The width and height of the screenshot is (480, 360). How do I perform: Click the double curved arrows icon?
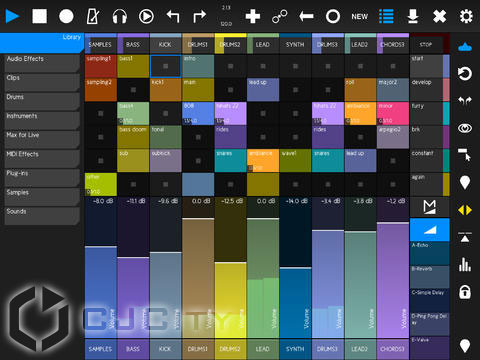(x=465, y=101)
